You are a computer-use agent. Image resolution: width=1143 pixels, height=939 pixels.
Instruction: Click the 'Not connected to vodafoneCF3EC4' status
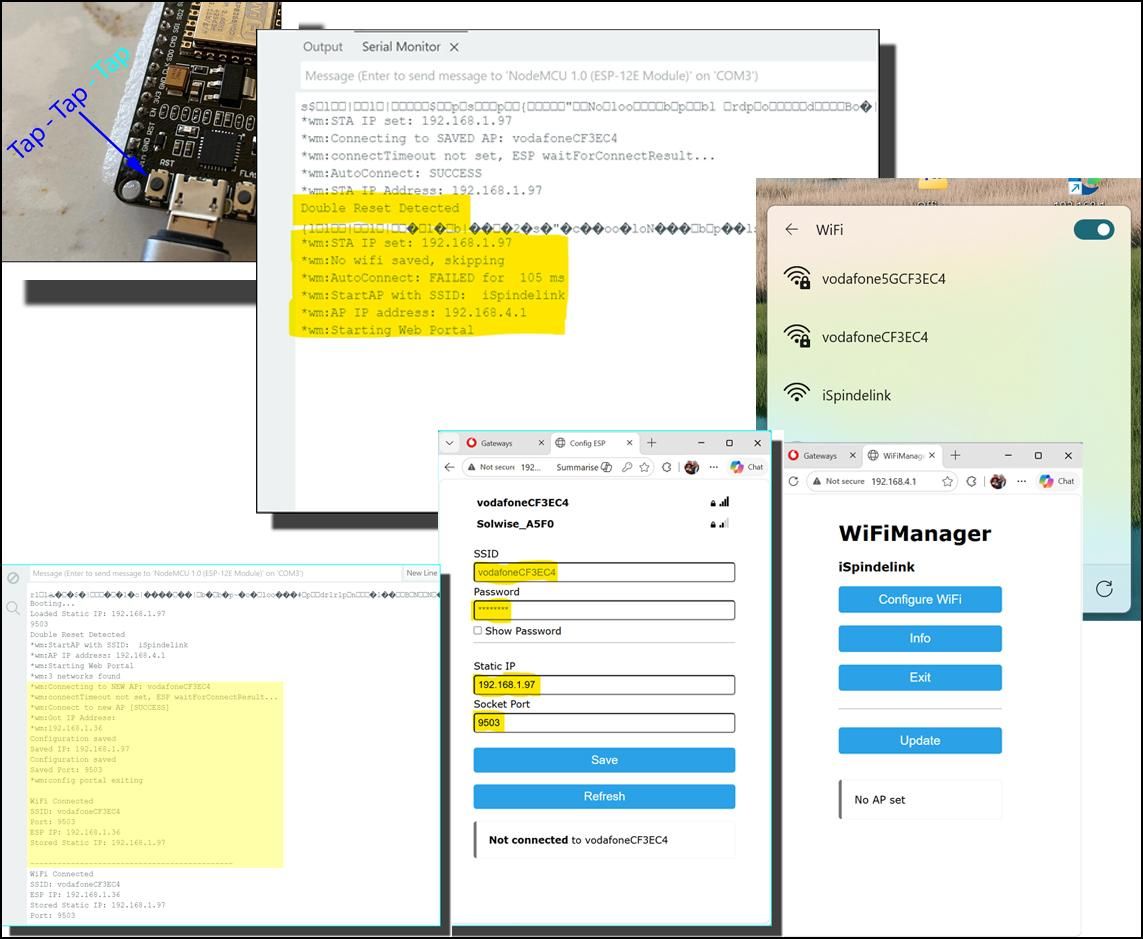(x=578, y=840)
